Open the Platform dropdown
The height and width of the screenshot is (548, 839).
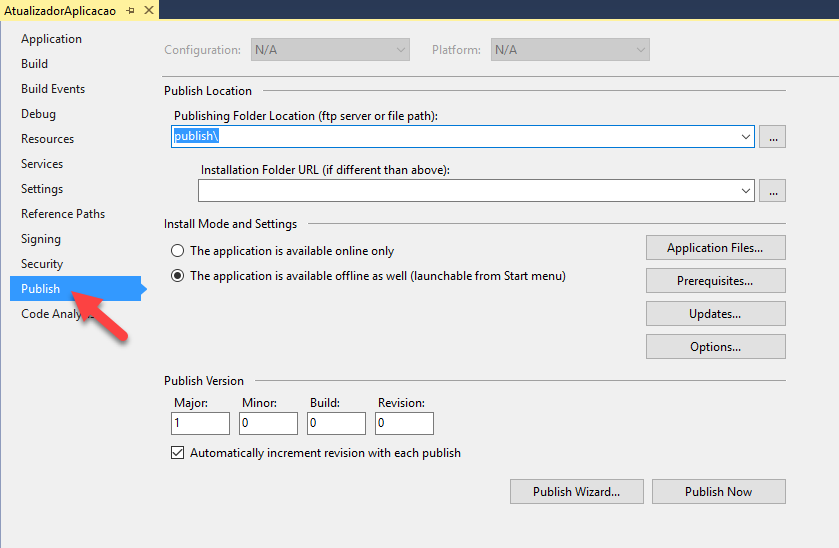click(570, 50)
